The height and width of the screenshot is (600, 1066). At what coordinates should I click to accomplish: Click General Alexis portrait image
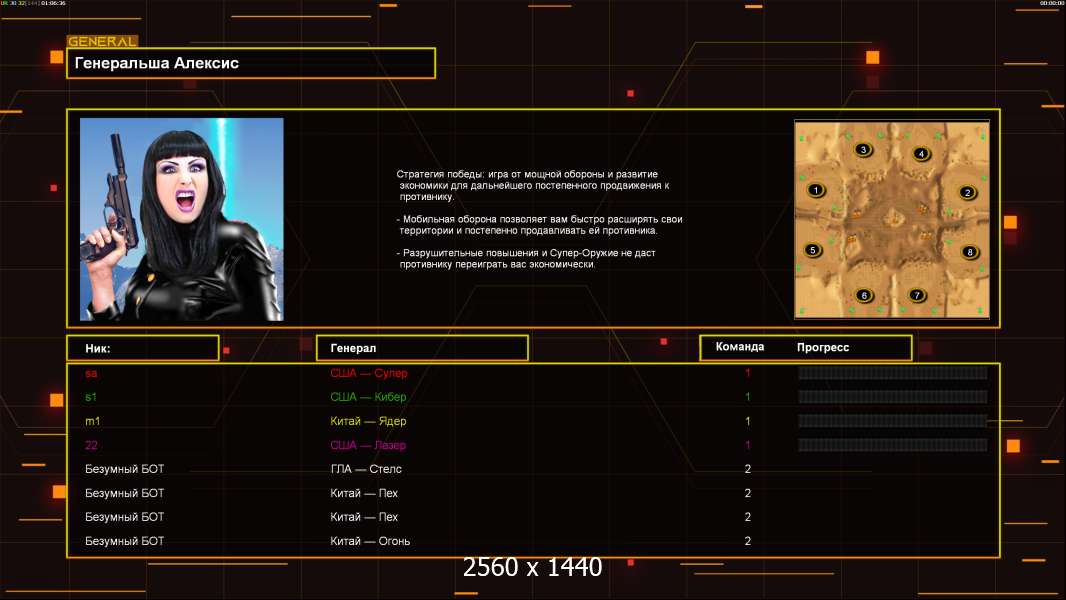pyautogui.click(x=182, y=219)
